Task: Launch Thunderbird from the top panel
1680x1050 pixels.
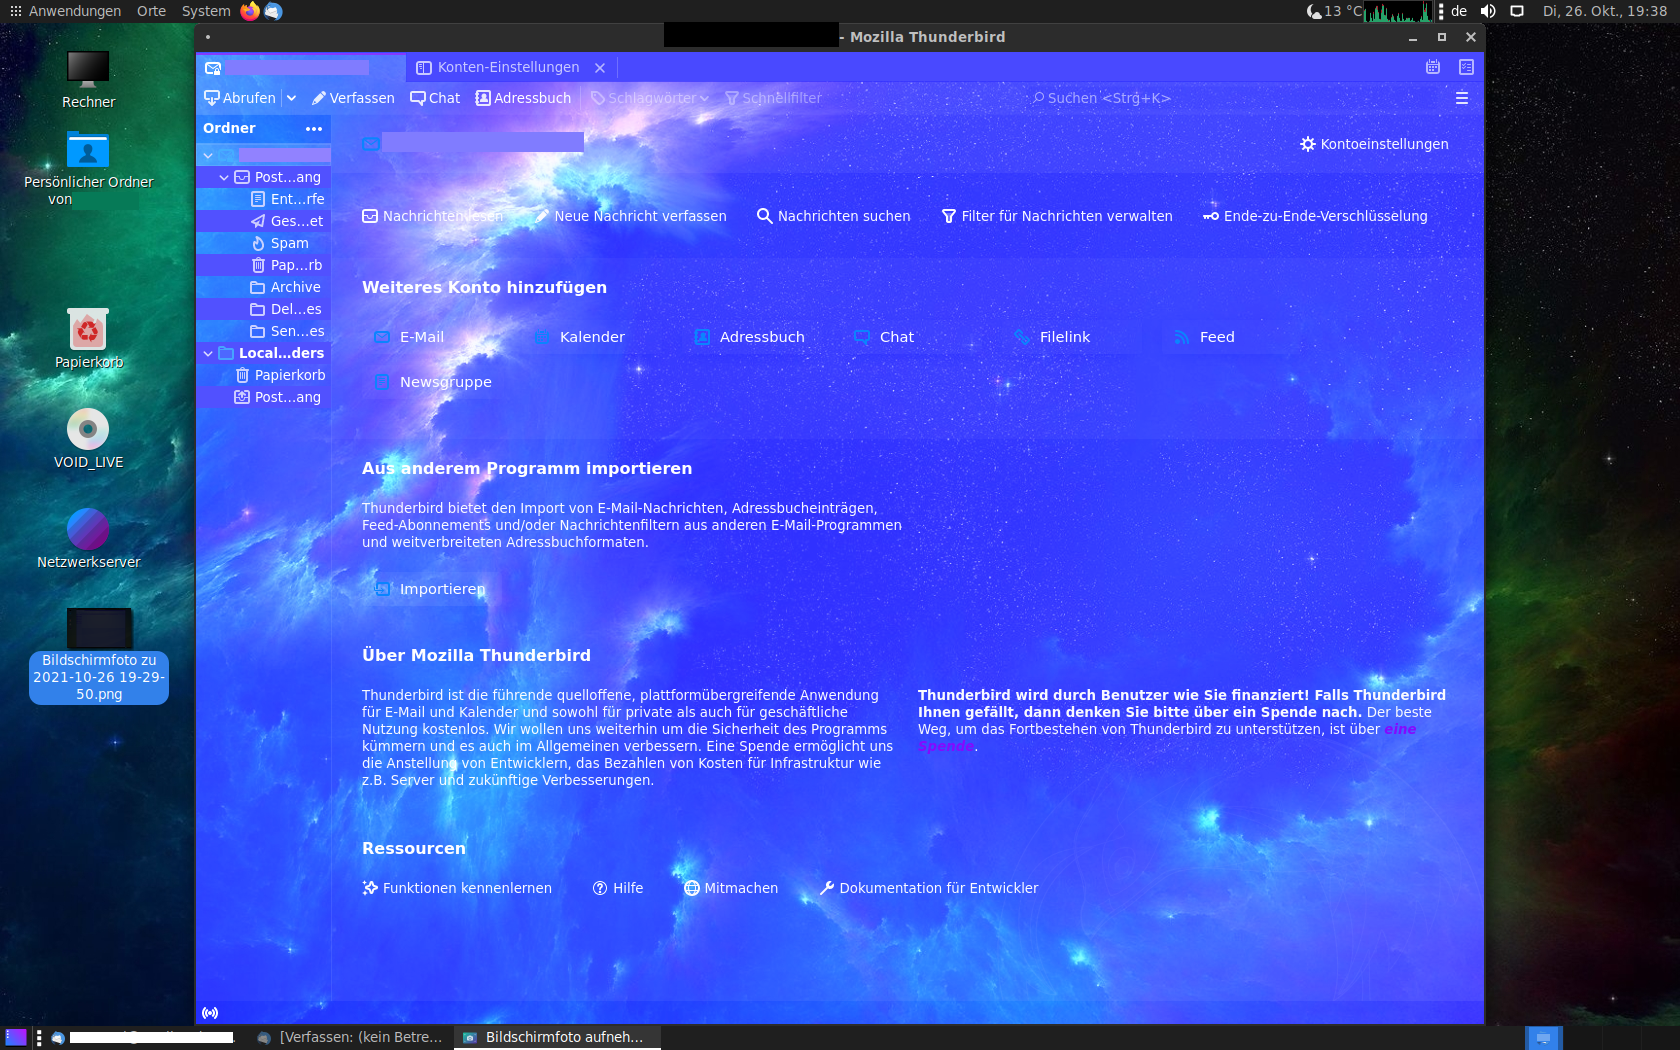Action: 273,11
